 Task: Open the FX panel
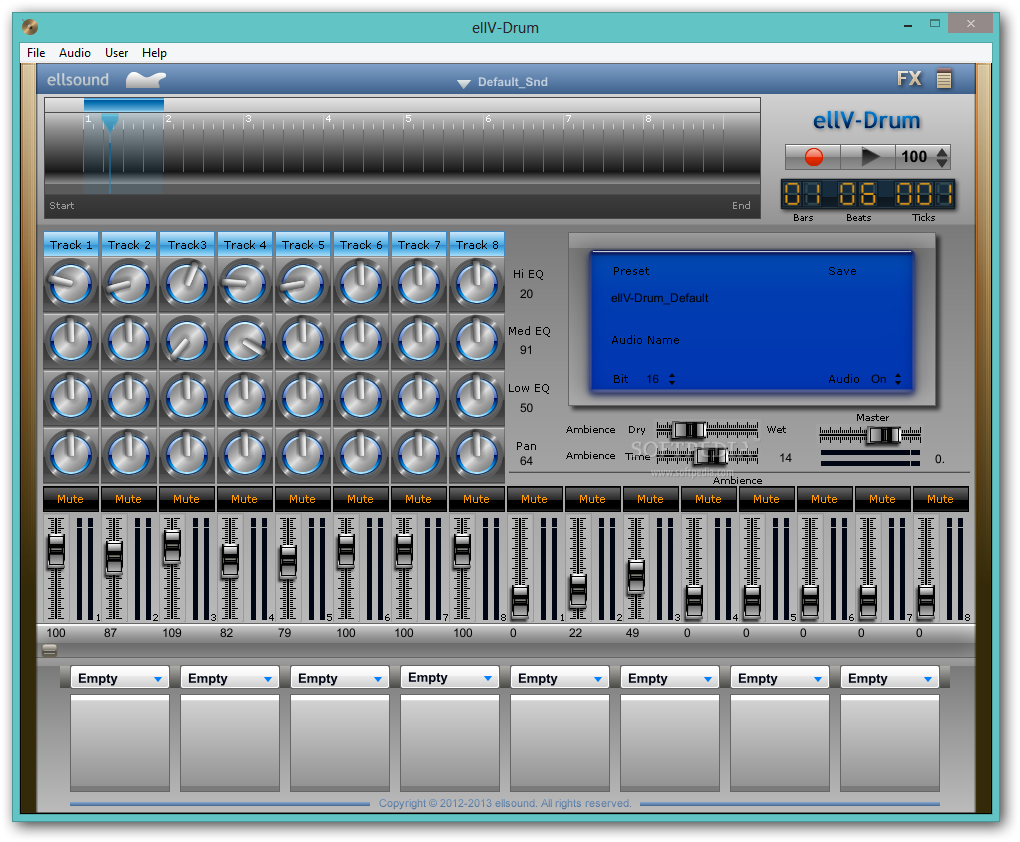coord(909,79)
